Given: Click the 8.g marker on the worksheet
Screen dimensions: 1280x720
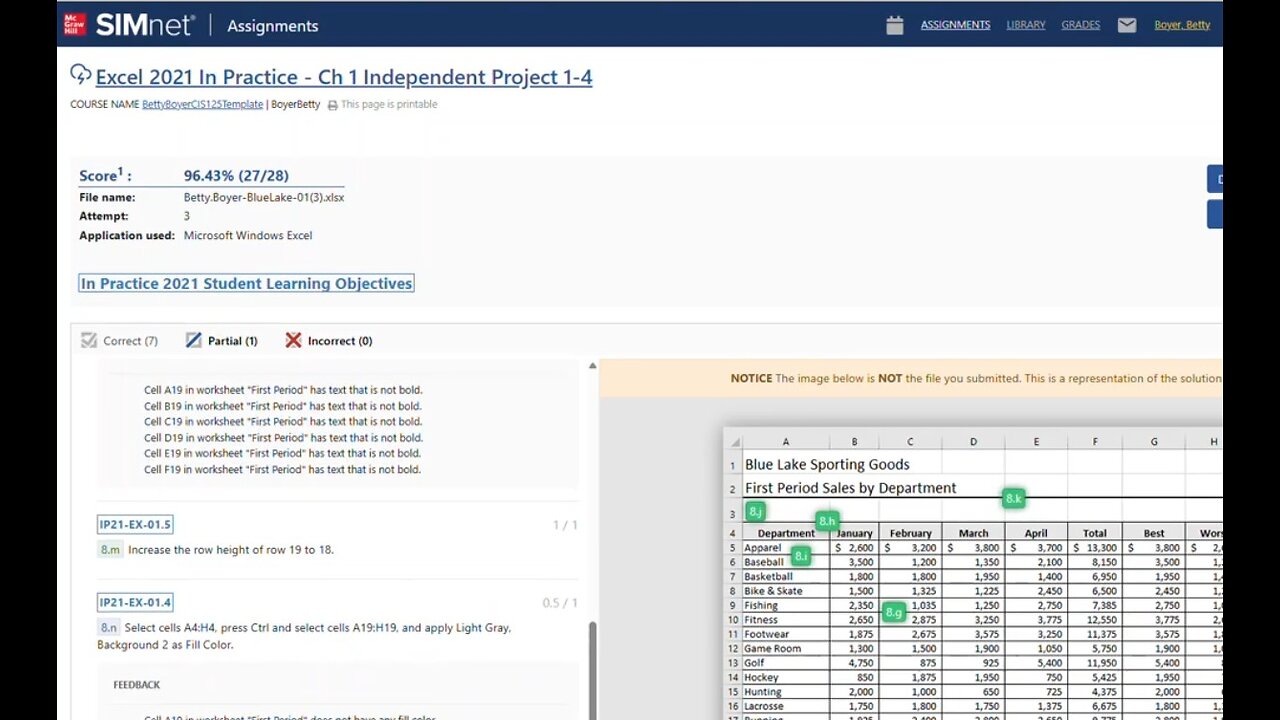Looking at the screenshot, I should 893,612.
